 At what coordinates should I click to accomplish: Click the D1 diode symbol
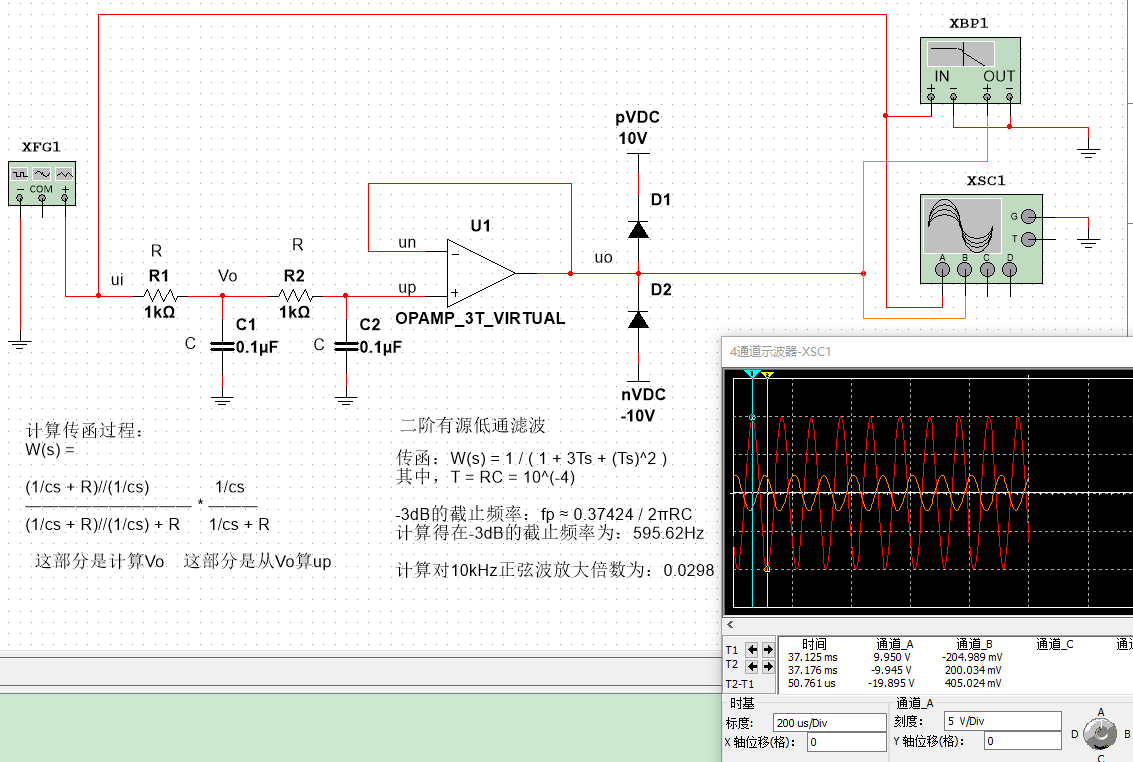[637, 229]
